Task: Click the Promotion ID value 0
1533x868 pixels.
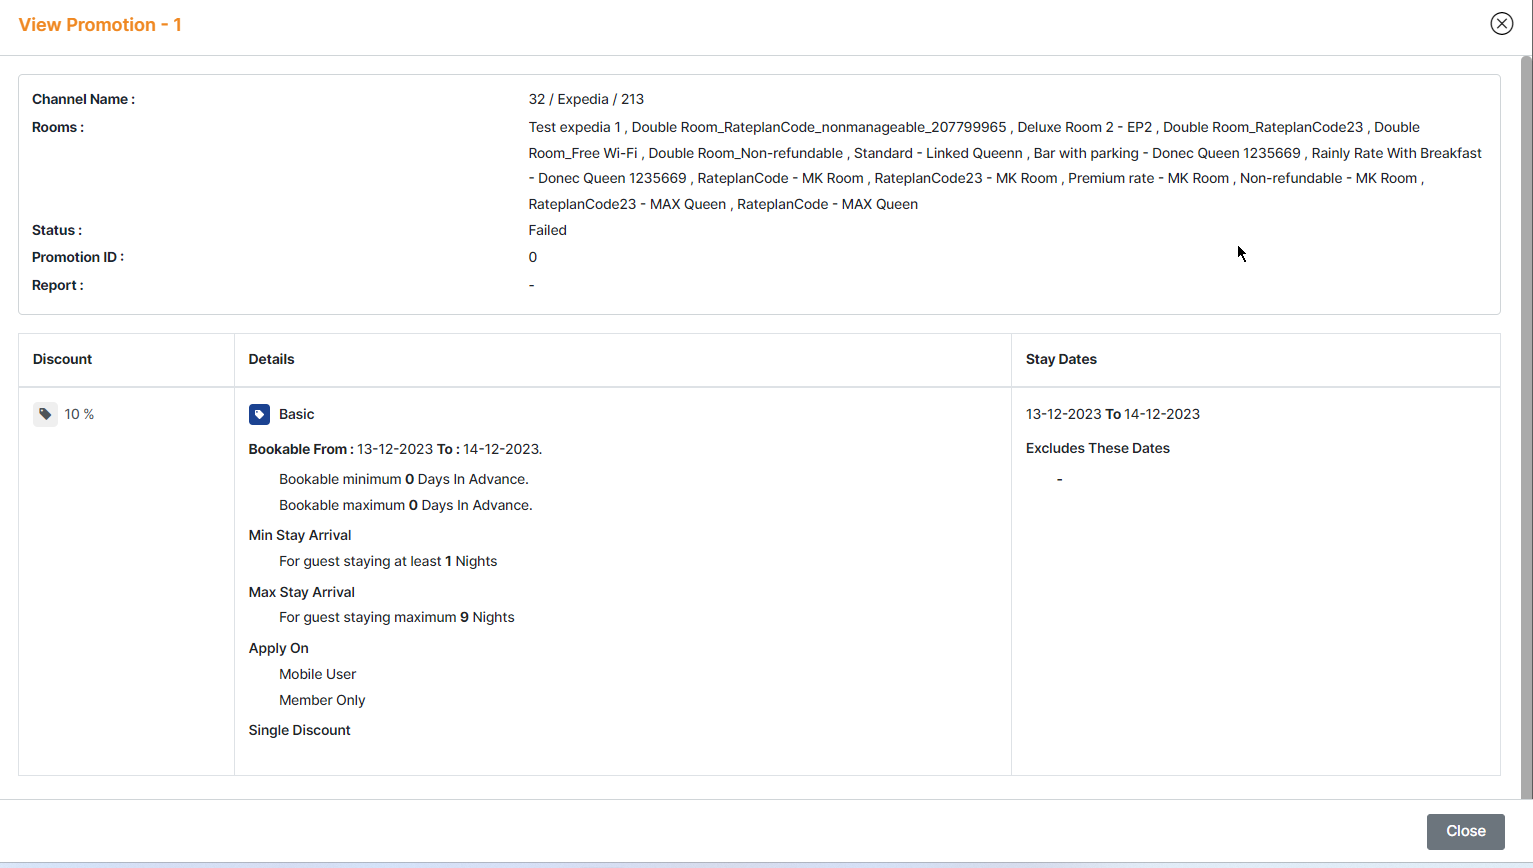Action: (x=533, y=257)
